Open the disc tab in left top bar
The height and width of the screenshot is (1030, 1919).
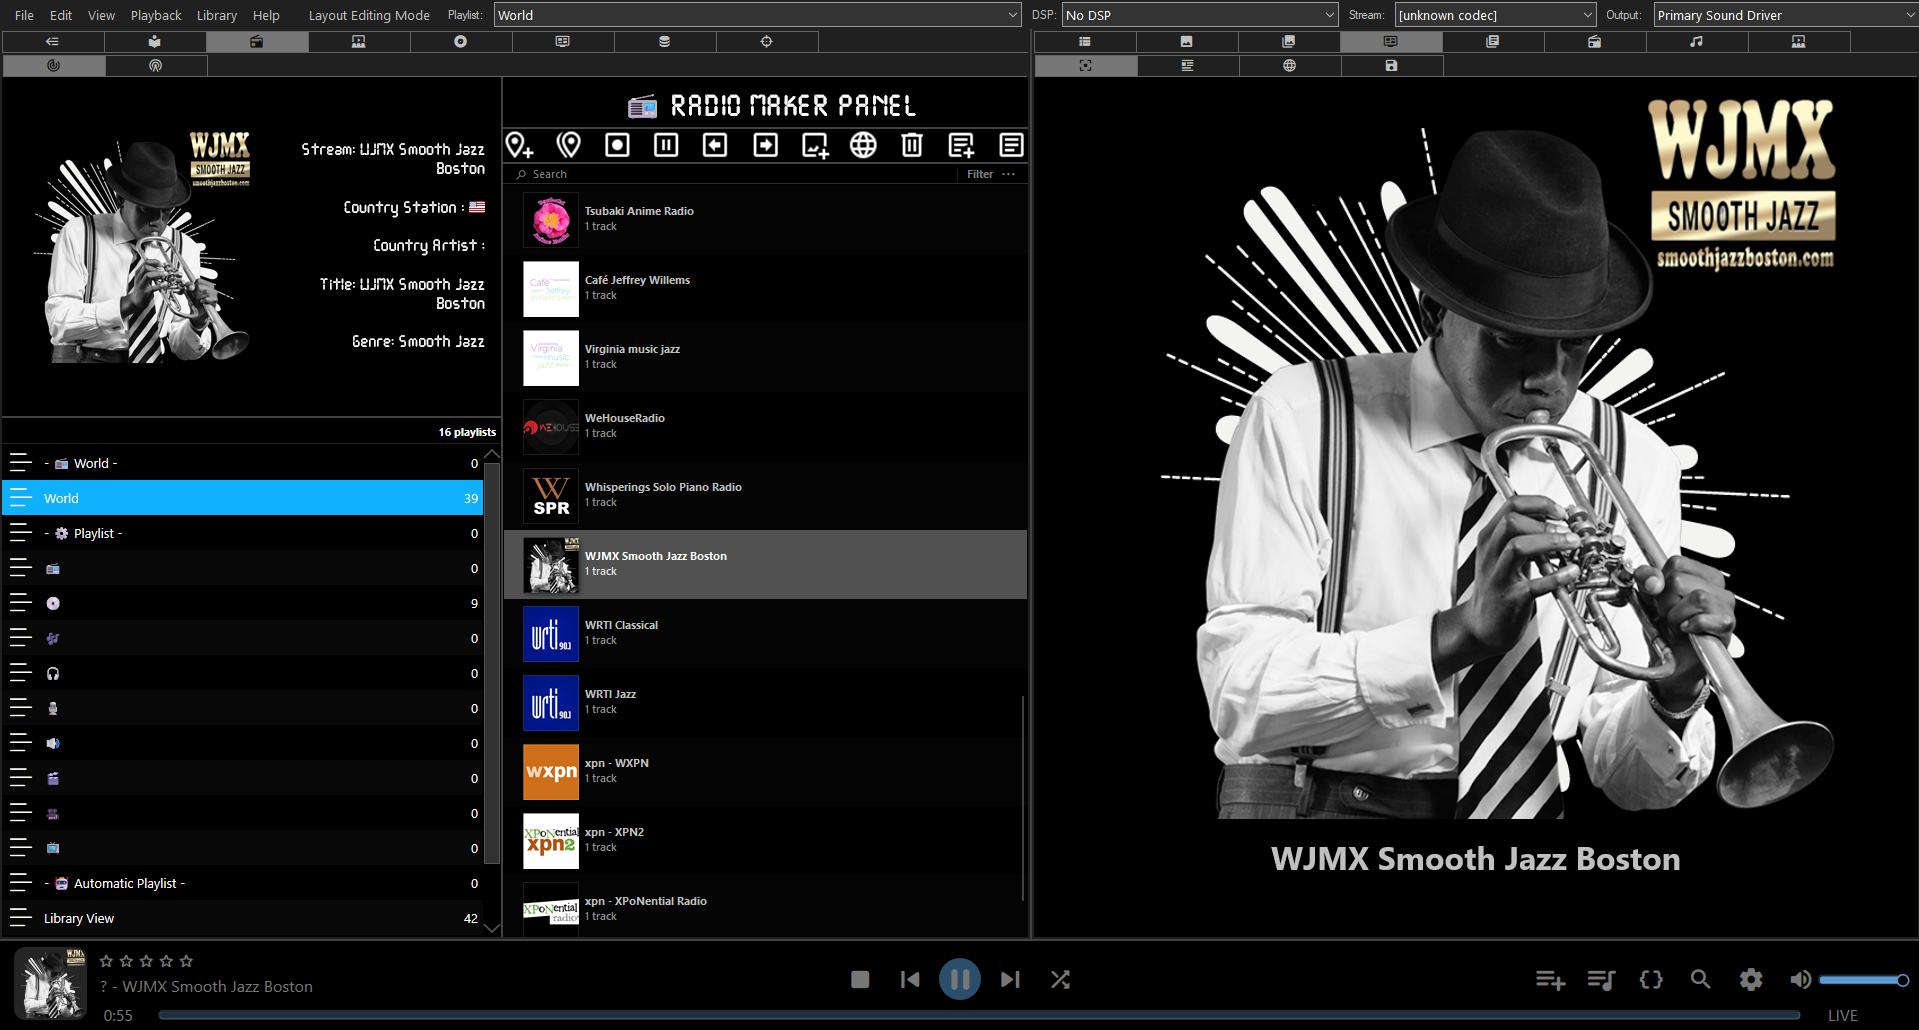(x=461, y=41)
